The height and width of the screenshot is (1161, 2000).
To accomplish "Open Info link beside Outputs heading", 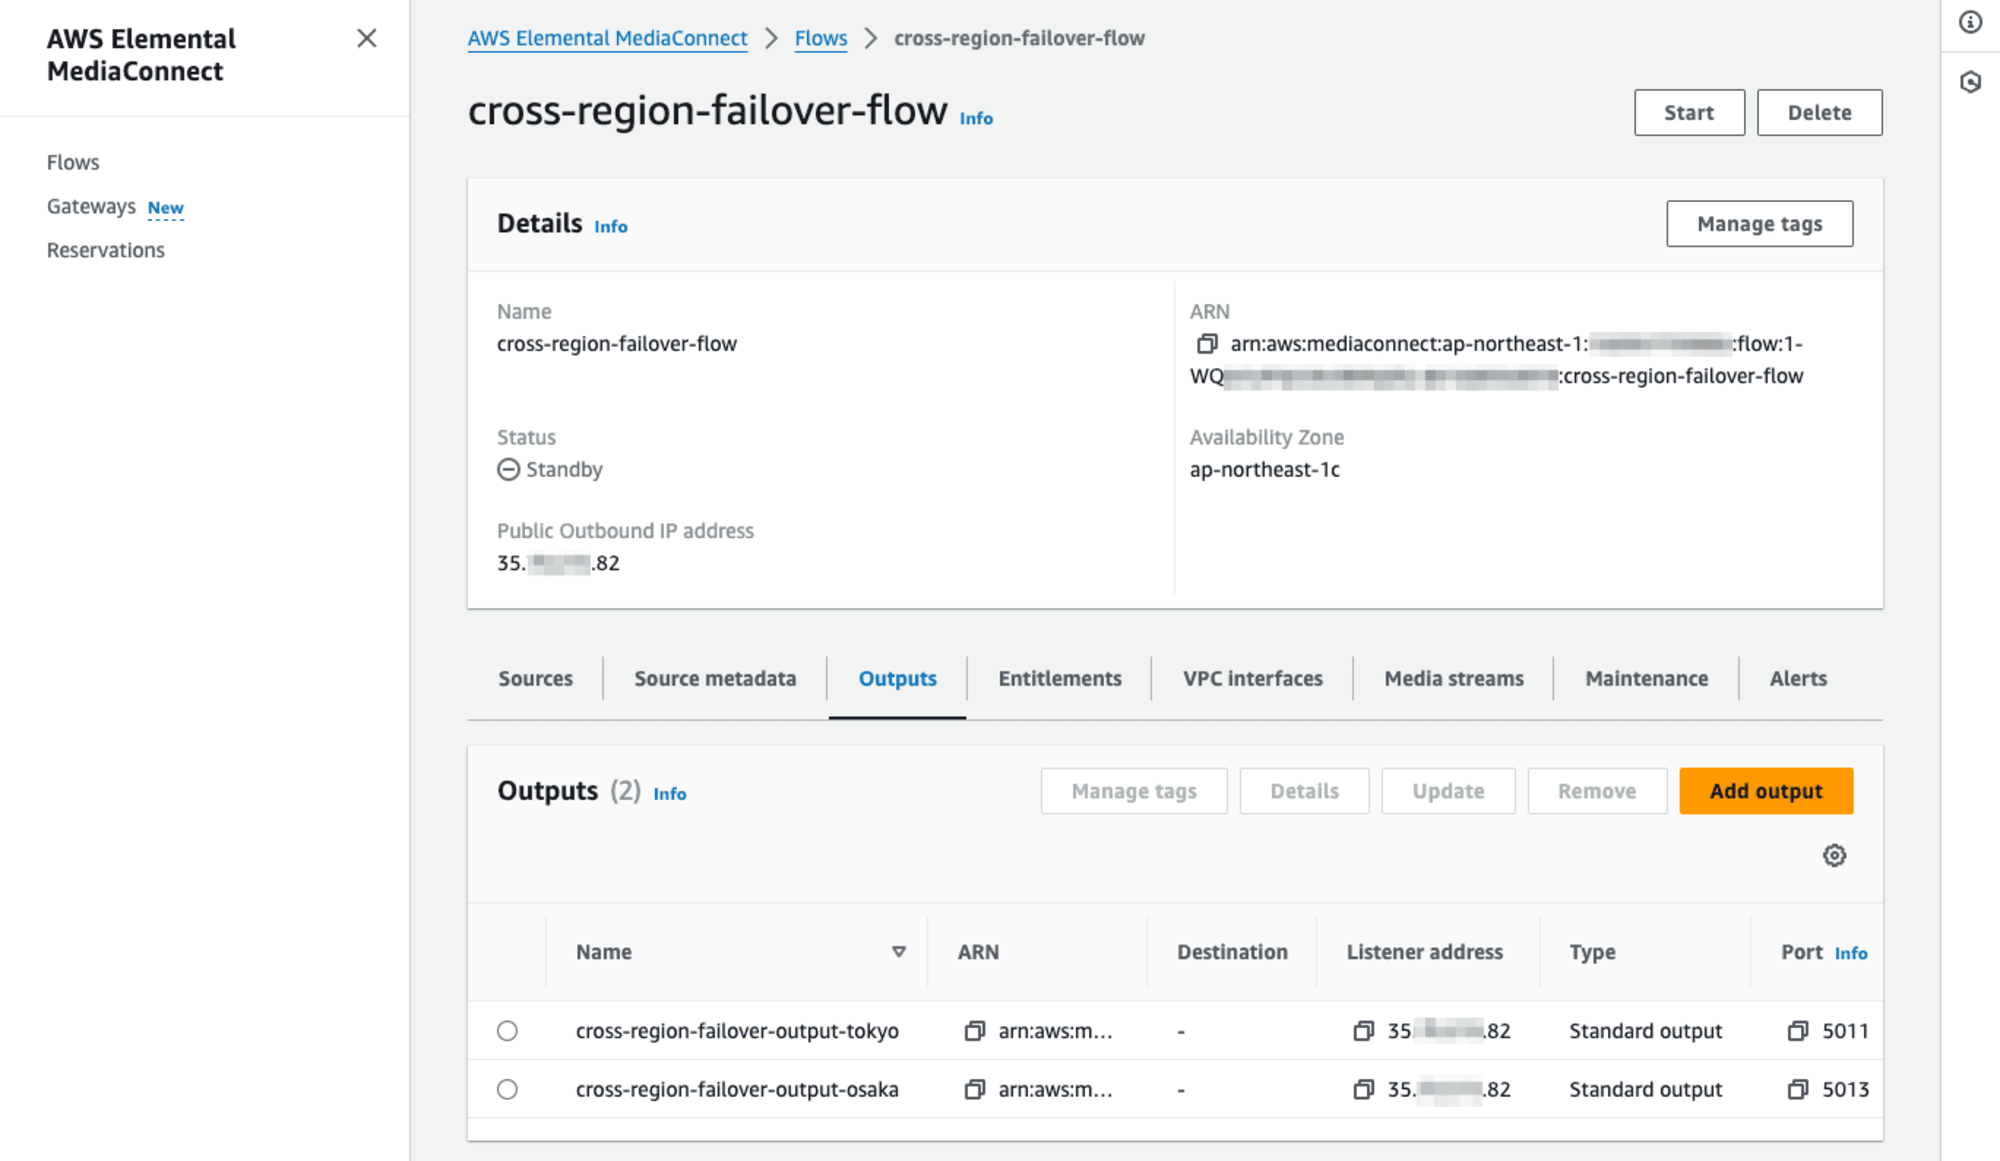I will 670,793.
